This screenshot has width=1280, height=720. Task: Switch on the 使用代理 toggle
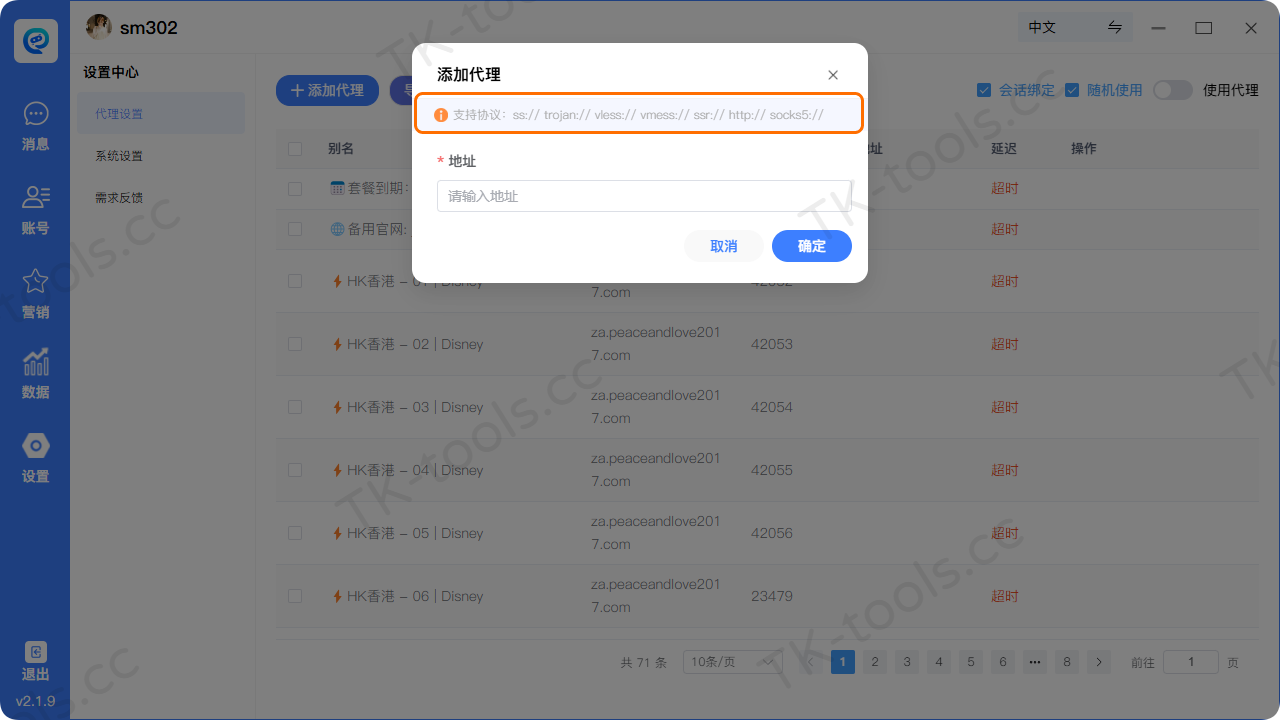[x=1173, y=90]
